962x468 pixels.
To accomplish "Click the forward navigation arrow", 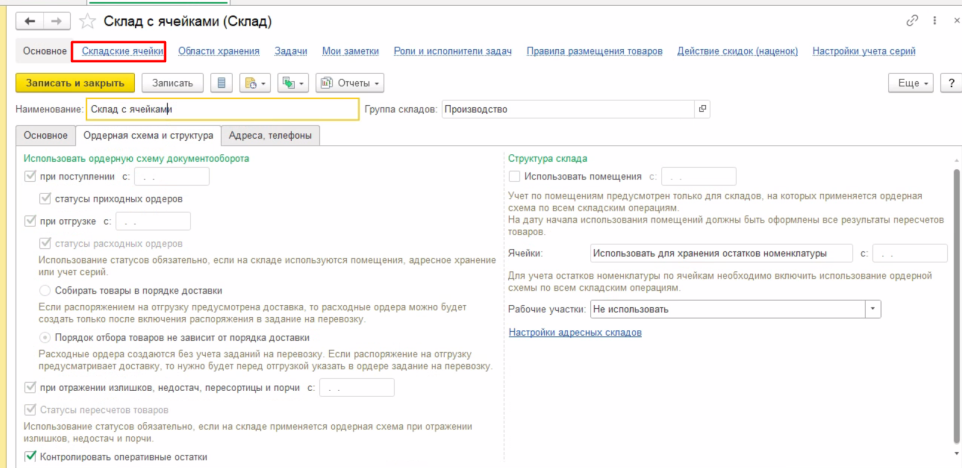I will (57, 21).
